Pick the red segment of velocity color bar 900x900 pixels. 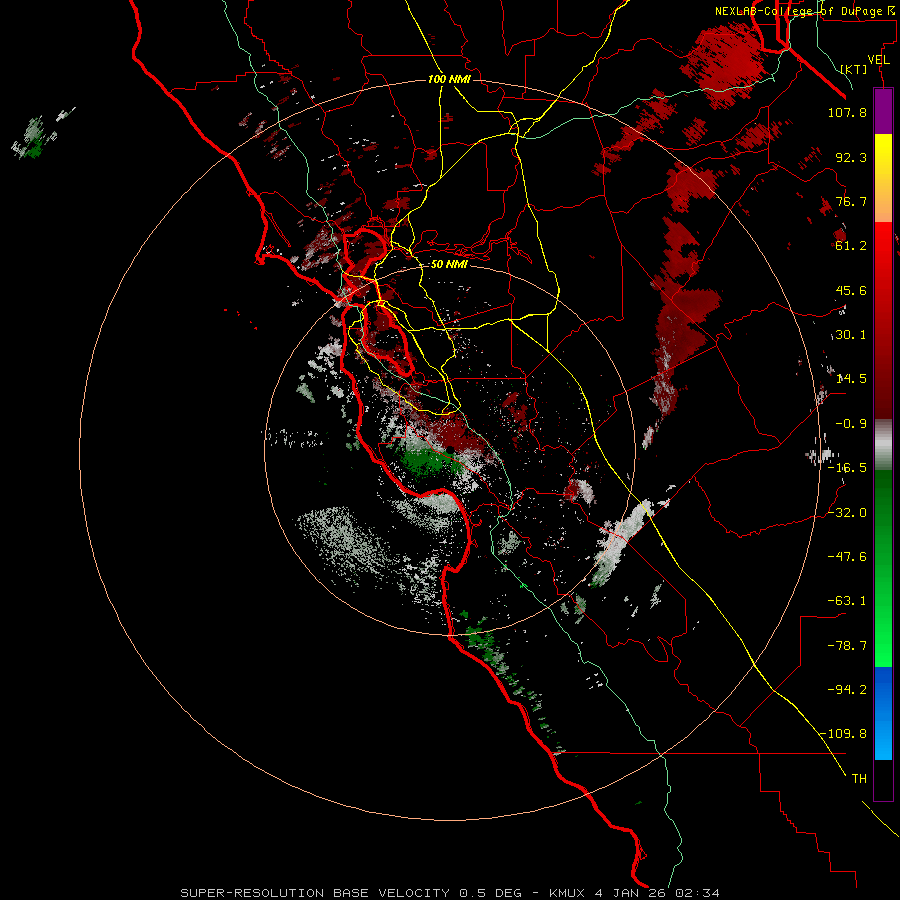(x=883, y=320)
